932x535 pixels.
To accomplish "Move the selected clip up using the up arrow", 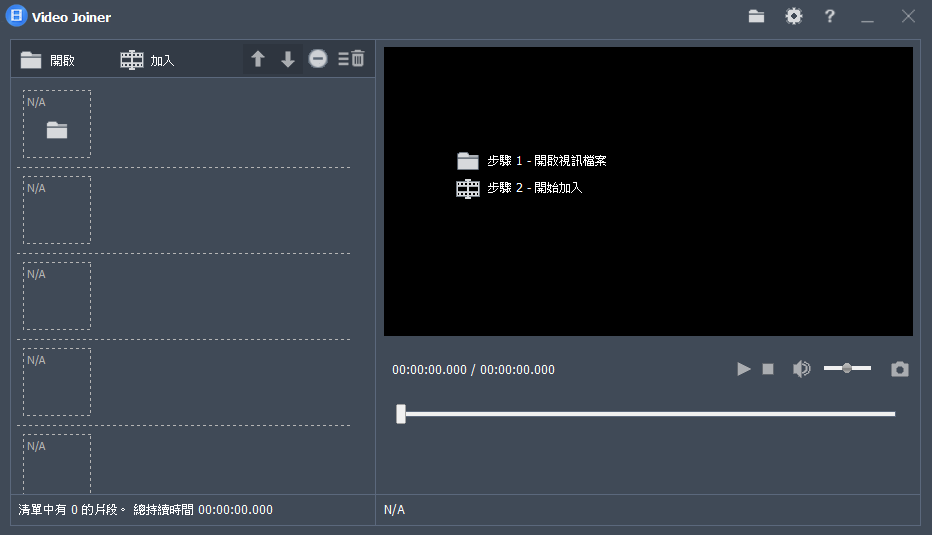I will (257, 59).
